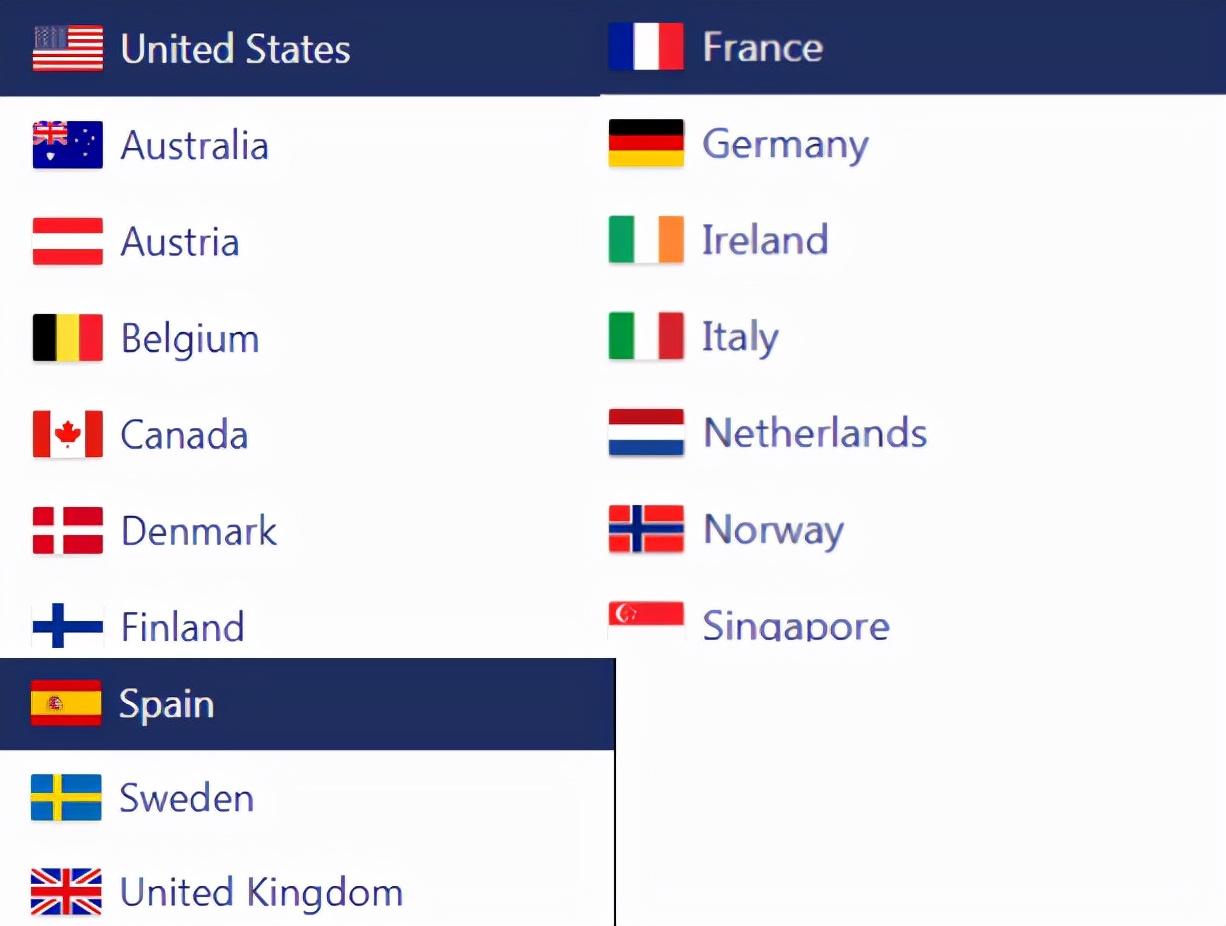Click the Australia flag icon
1226x926 pixels.
[67, 145]
